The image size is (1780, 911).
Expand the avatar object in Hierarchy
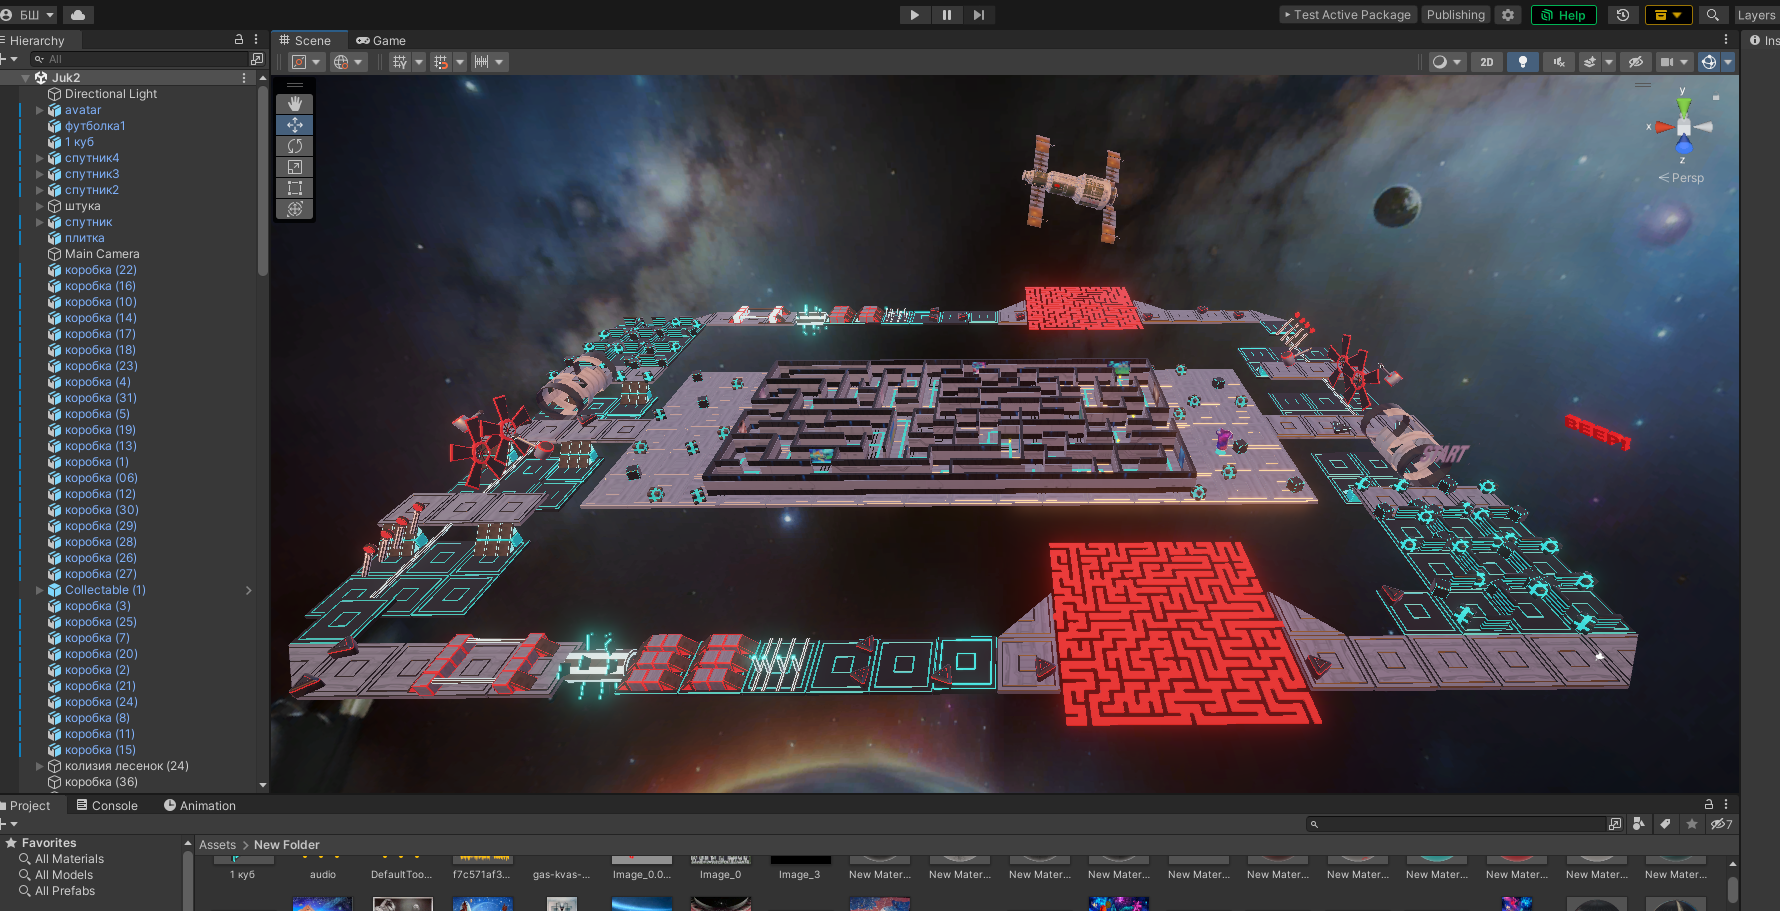[x=40, y=110]
